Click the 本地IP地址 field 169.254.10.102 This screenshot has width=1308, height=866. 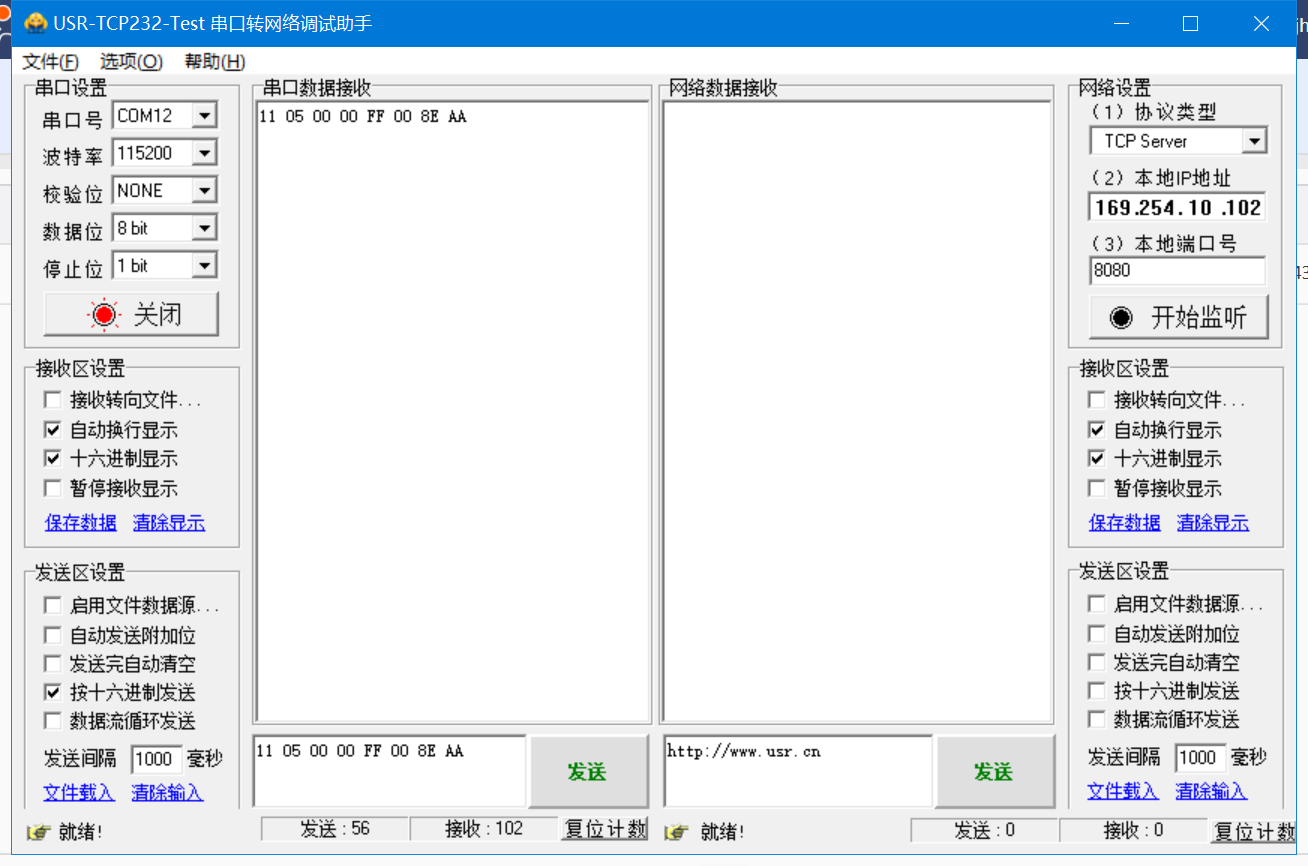(1177, 208)
